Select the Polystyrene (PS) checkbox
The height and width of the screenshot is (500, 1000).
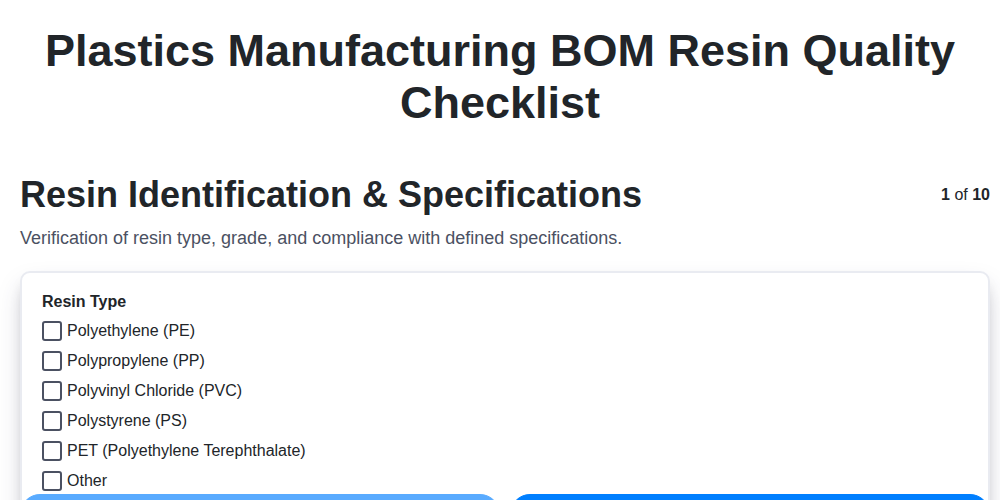[52, 421]
